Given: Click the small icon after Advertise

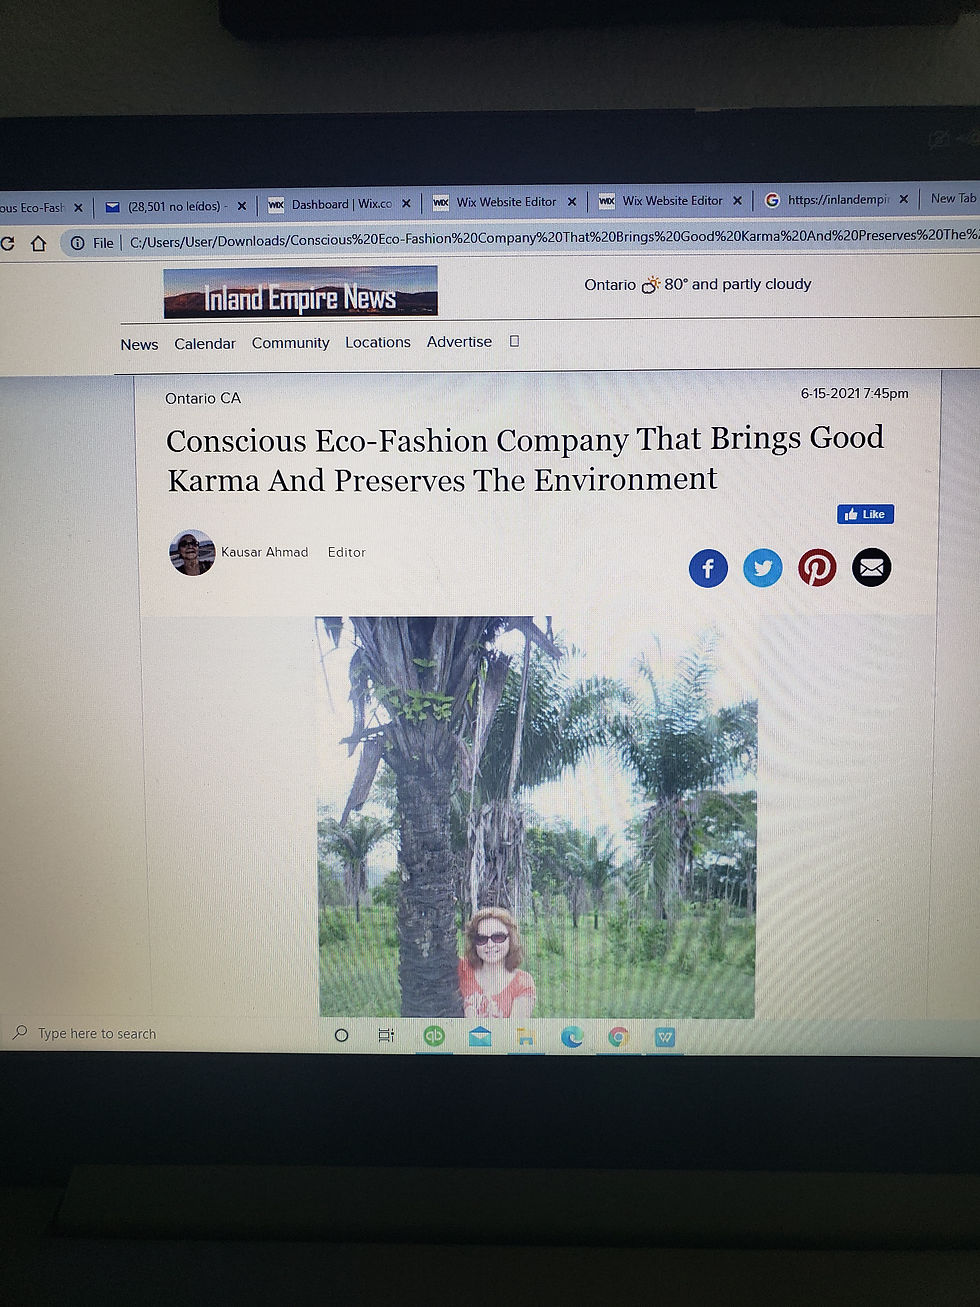Looking at the screenshot, I should coord(515,341).
